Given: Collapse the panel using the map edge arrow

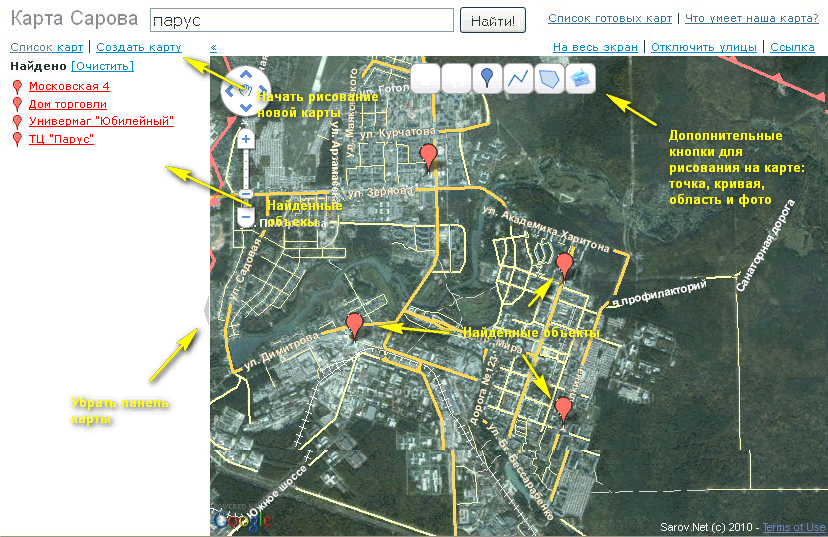Looking at the screenshot, I should (x=205, y=311).
